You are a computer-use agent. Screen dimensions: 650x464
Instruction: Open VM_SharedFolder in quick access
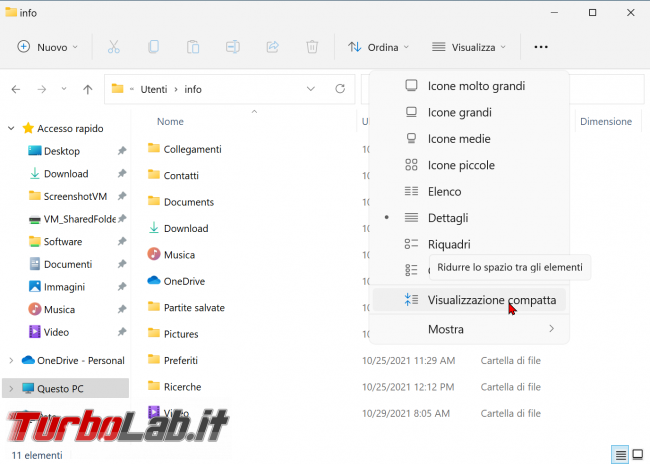(80, 219)
